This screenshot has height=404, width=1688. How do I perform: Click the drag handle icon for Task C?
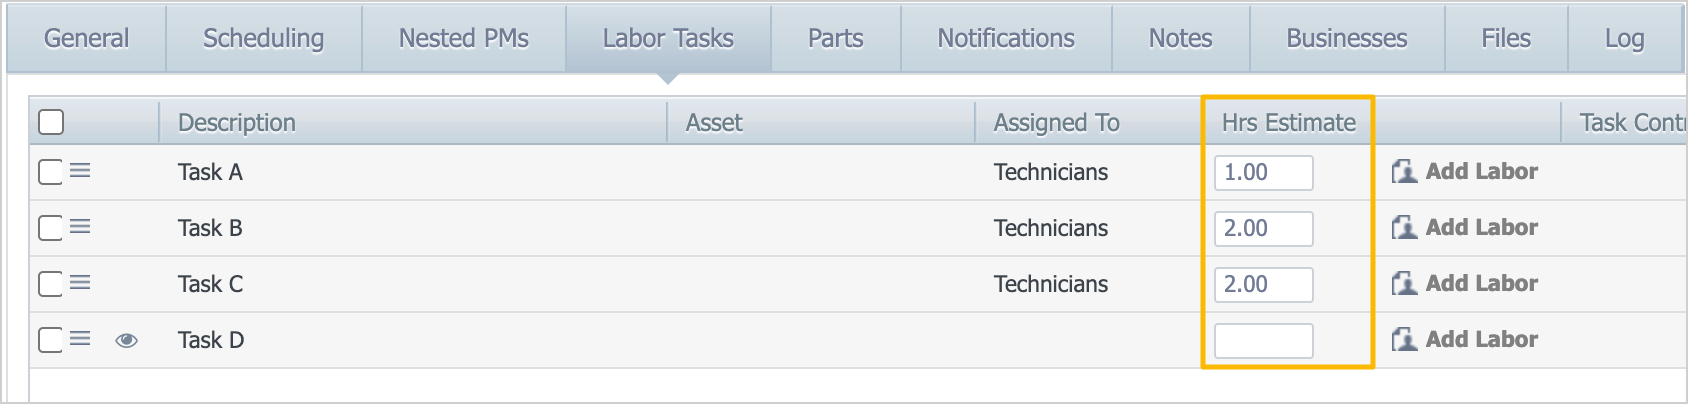tap(80, 283)
